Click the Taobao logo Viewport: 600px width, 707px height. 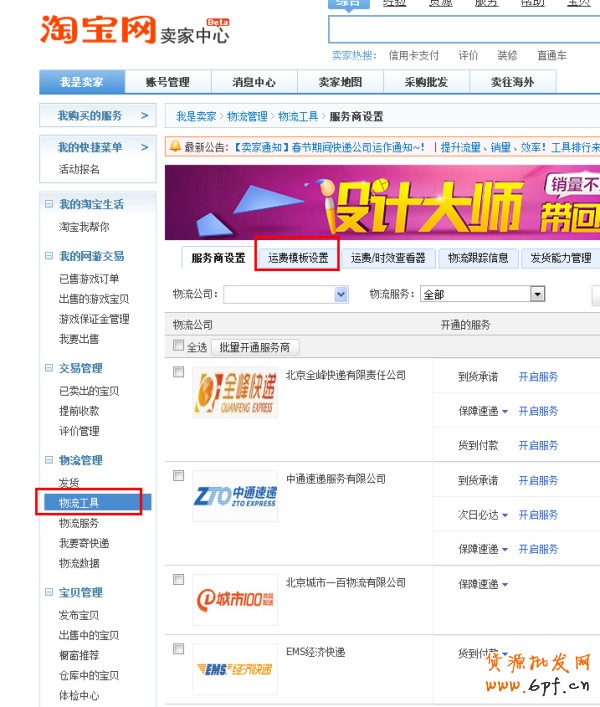98,30
